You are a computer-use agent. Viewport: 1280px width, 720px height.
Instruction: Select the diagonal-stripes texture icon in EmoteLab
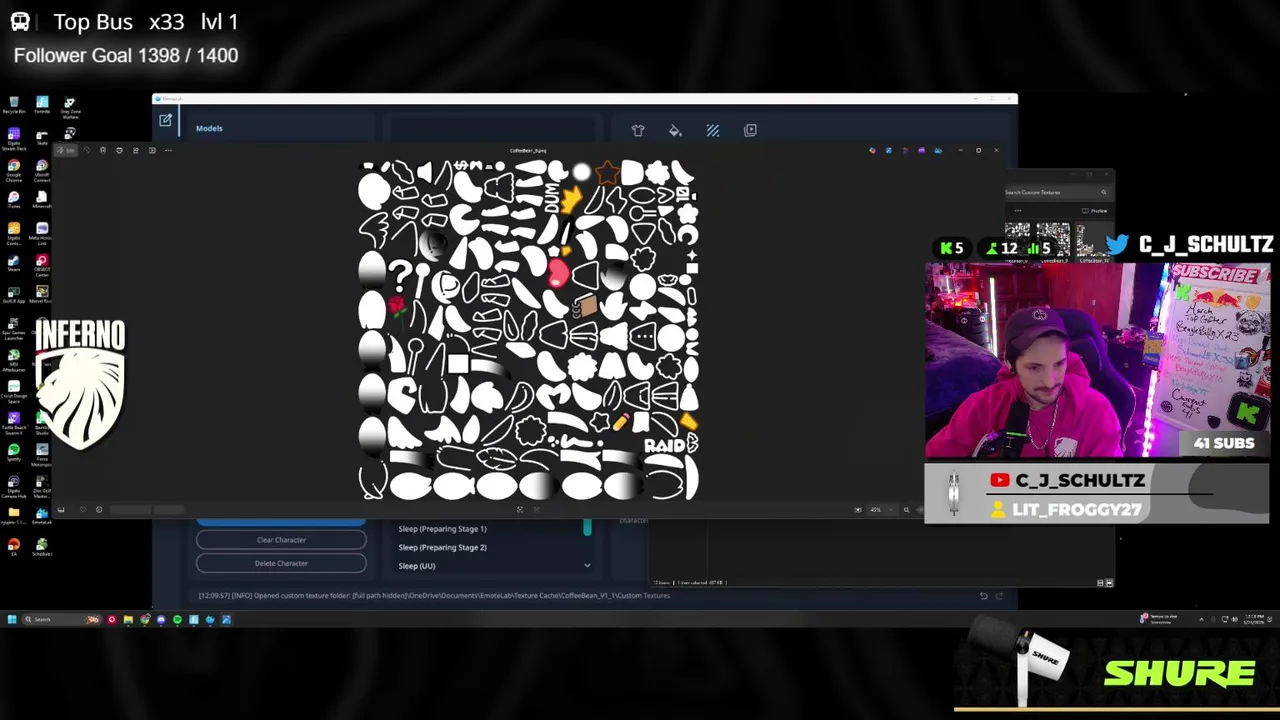pos(713,130)
